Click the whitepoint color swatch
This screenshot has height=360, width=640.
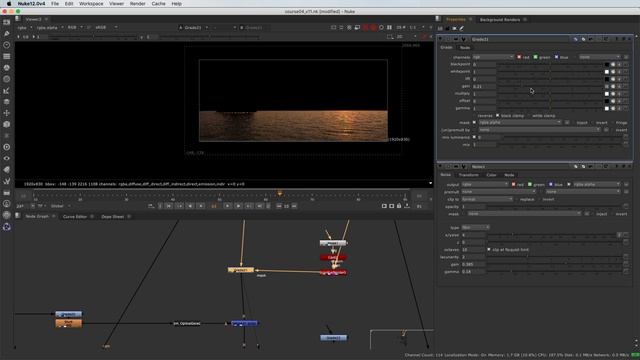coord(607,72)
